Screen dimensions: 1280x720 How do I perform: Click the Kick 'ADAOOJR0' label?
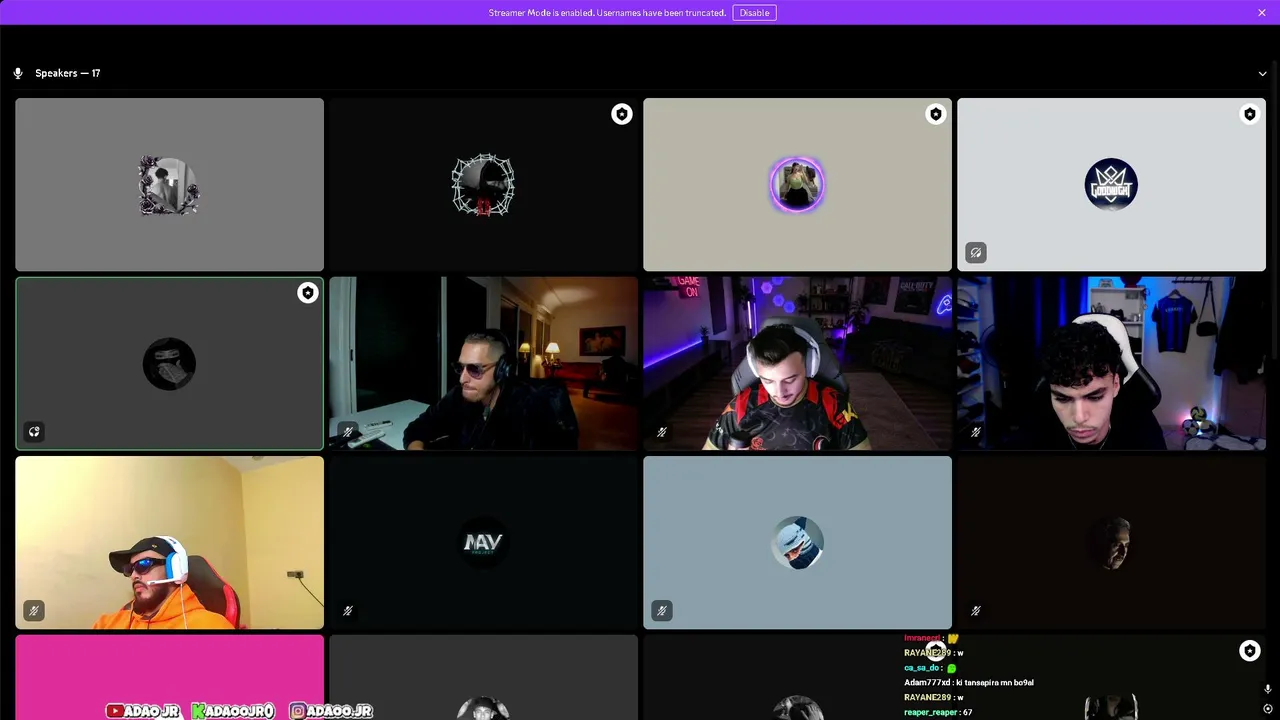pyautogui.click(x=233, y=711)
